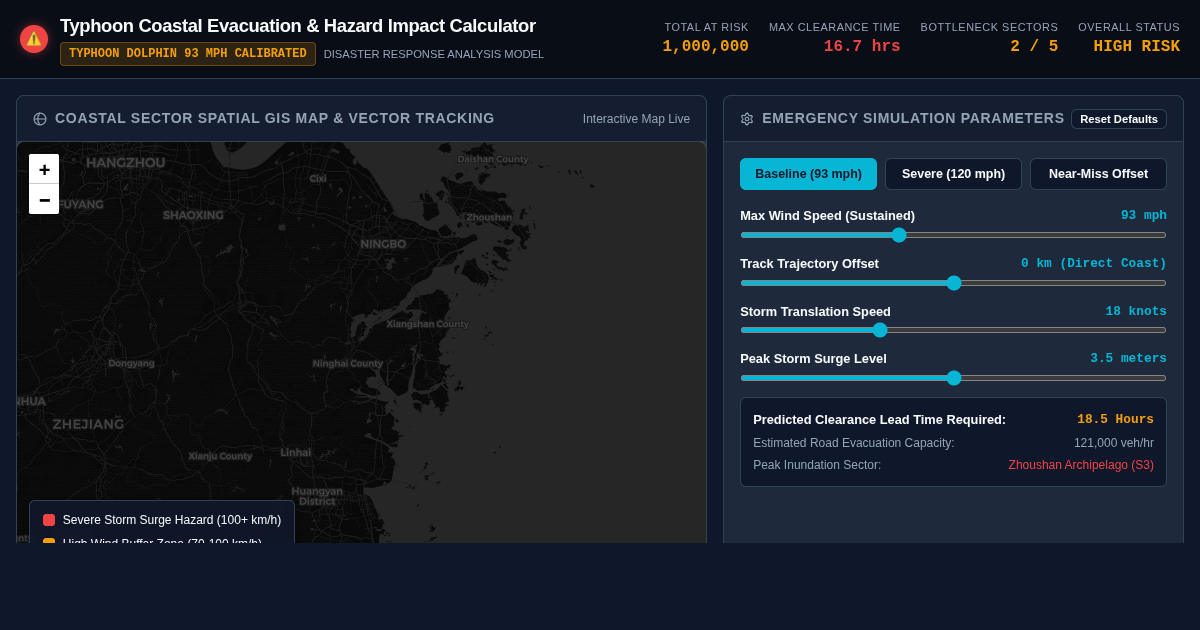Screen dimensions: 1200x630
Task: Zoom in on the map
Action: pyautogui.click(x=44, y=169)
